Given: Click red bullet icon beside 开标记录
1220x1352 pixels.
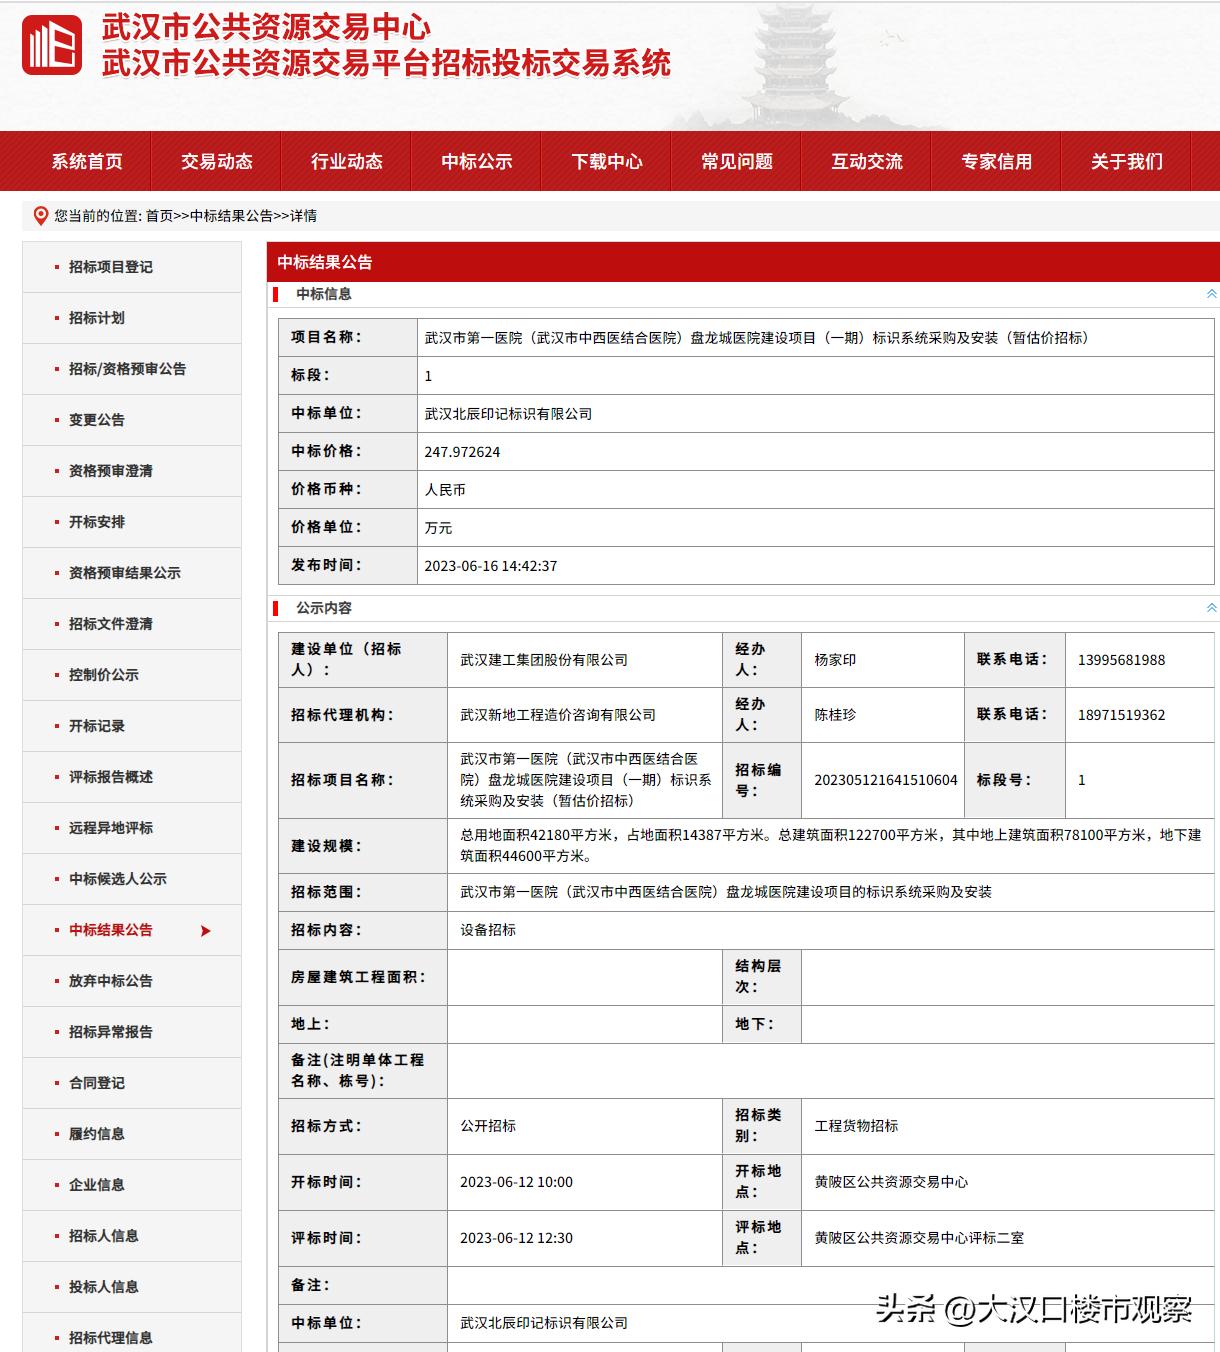Looking at the screenshot, I should (57, 726).
